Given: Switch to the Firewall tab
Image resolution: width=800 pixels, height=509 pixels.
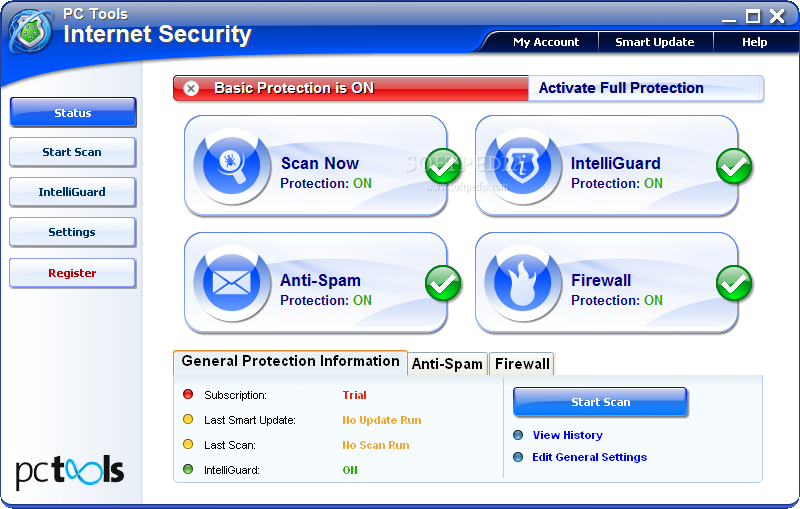Looking at the screenshot, I should 522,364.
